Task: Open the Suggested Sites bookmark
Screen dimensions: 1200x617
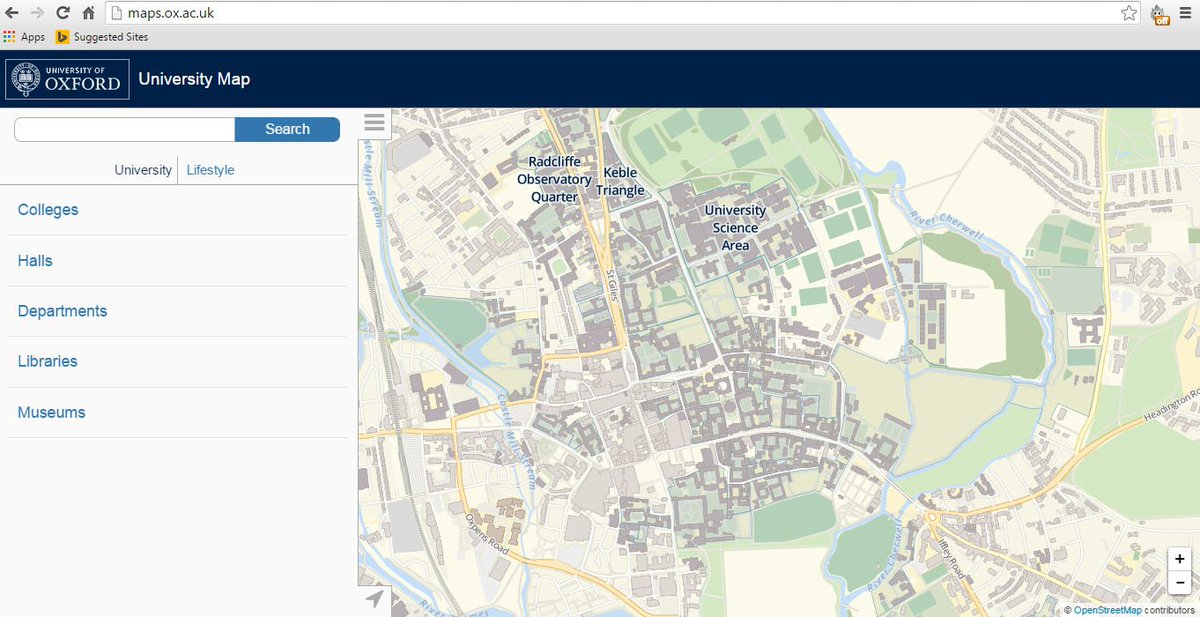Action: (102, 37)
